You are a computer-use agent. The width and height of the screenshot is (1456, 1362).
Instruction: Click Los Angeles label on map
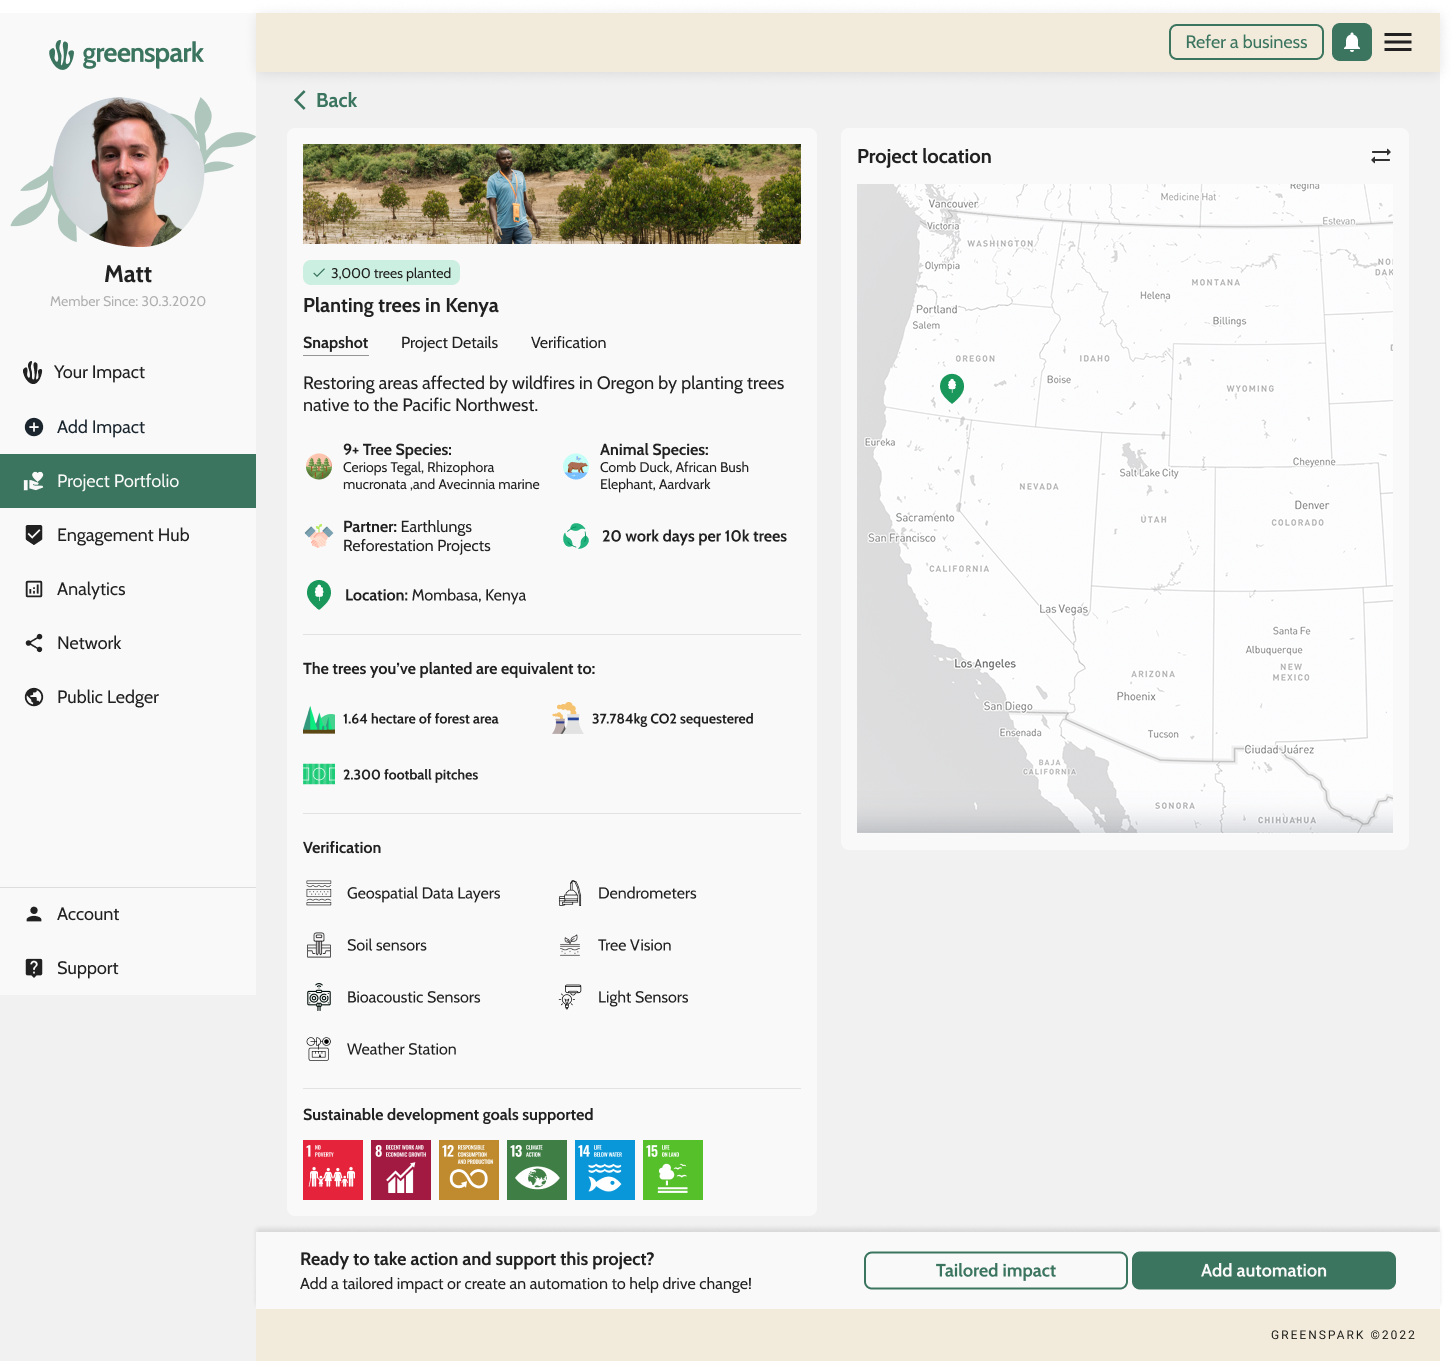[985, 663]
